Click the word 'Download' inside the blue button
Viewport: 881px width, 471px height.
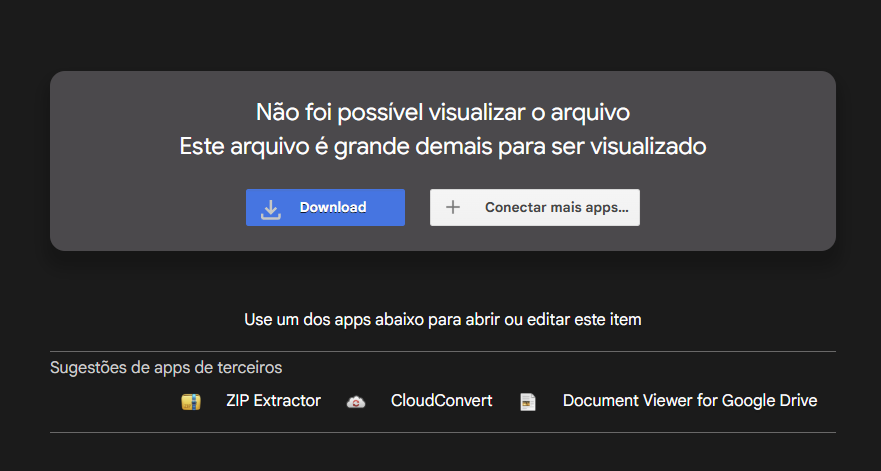pos(333,208)
